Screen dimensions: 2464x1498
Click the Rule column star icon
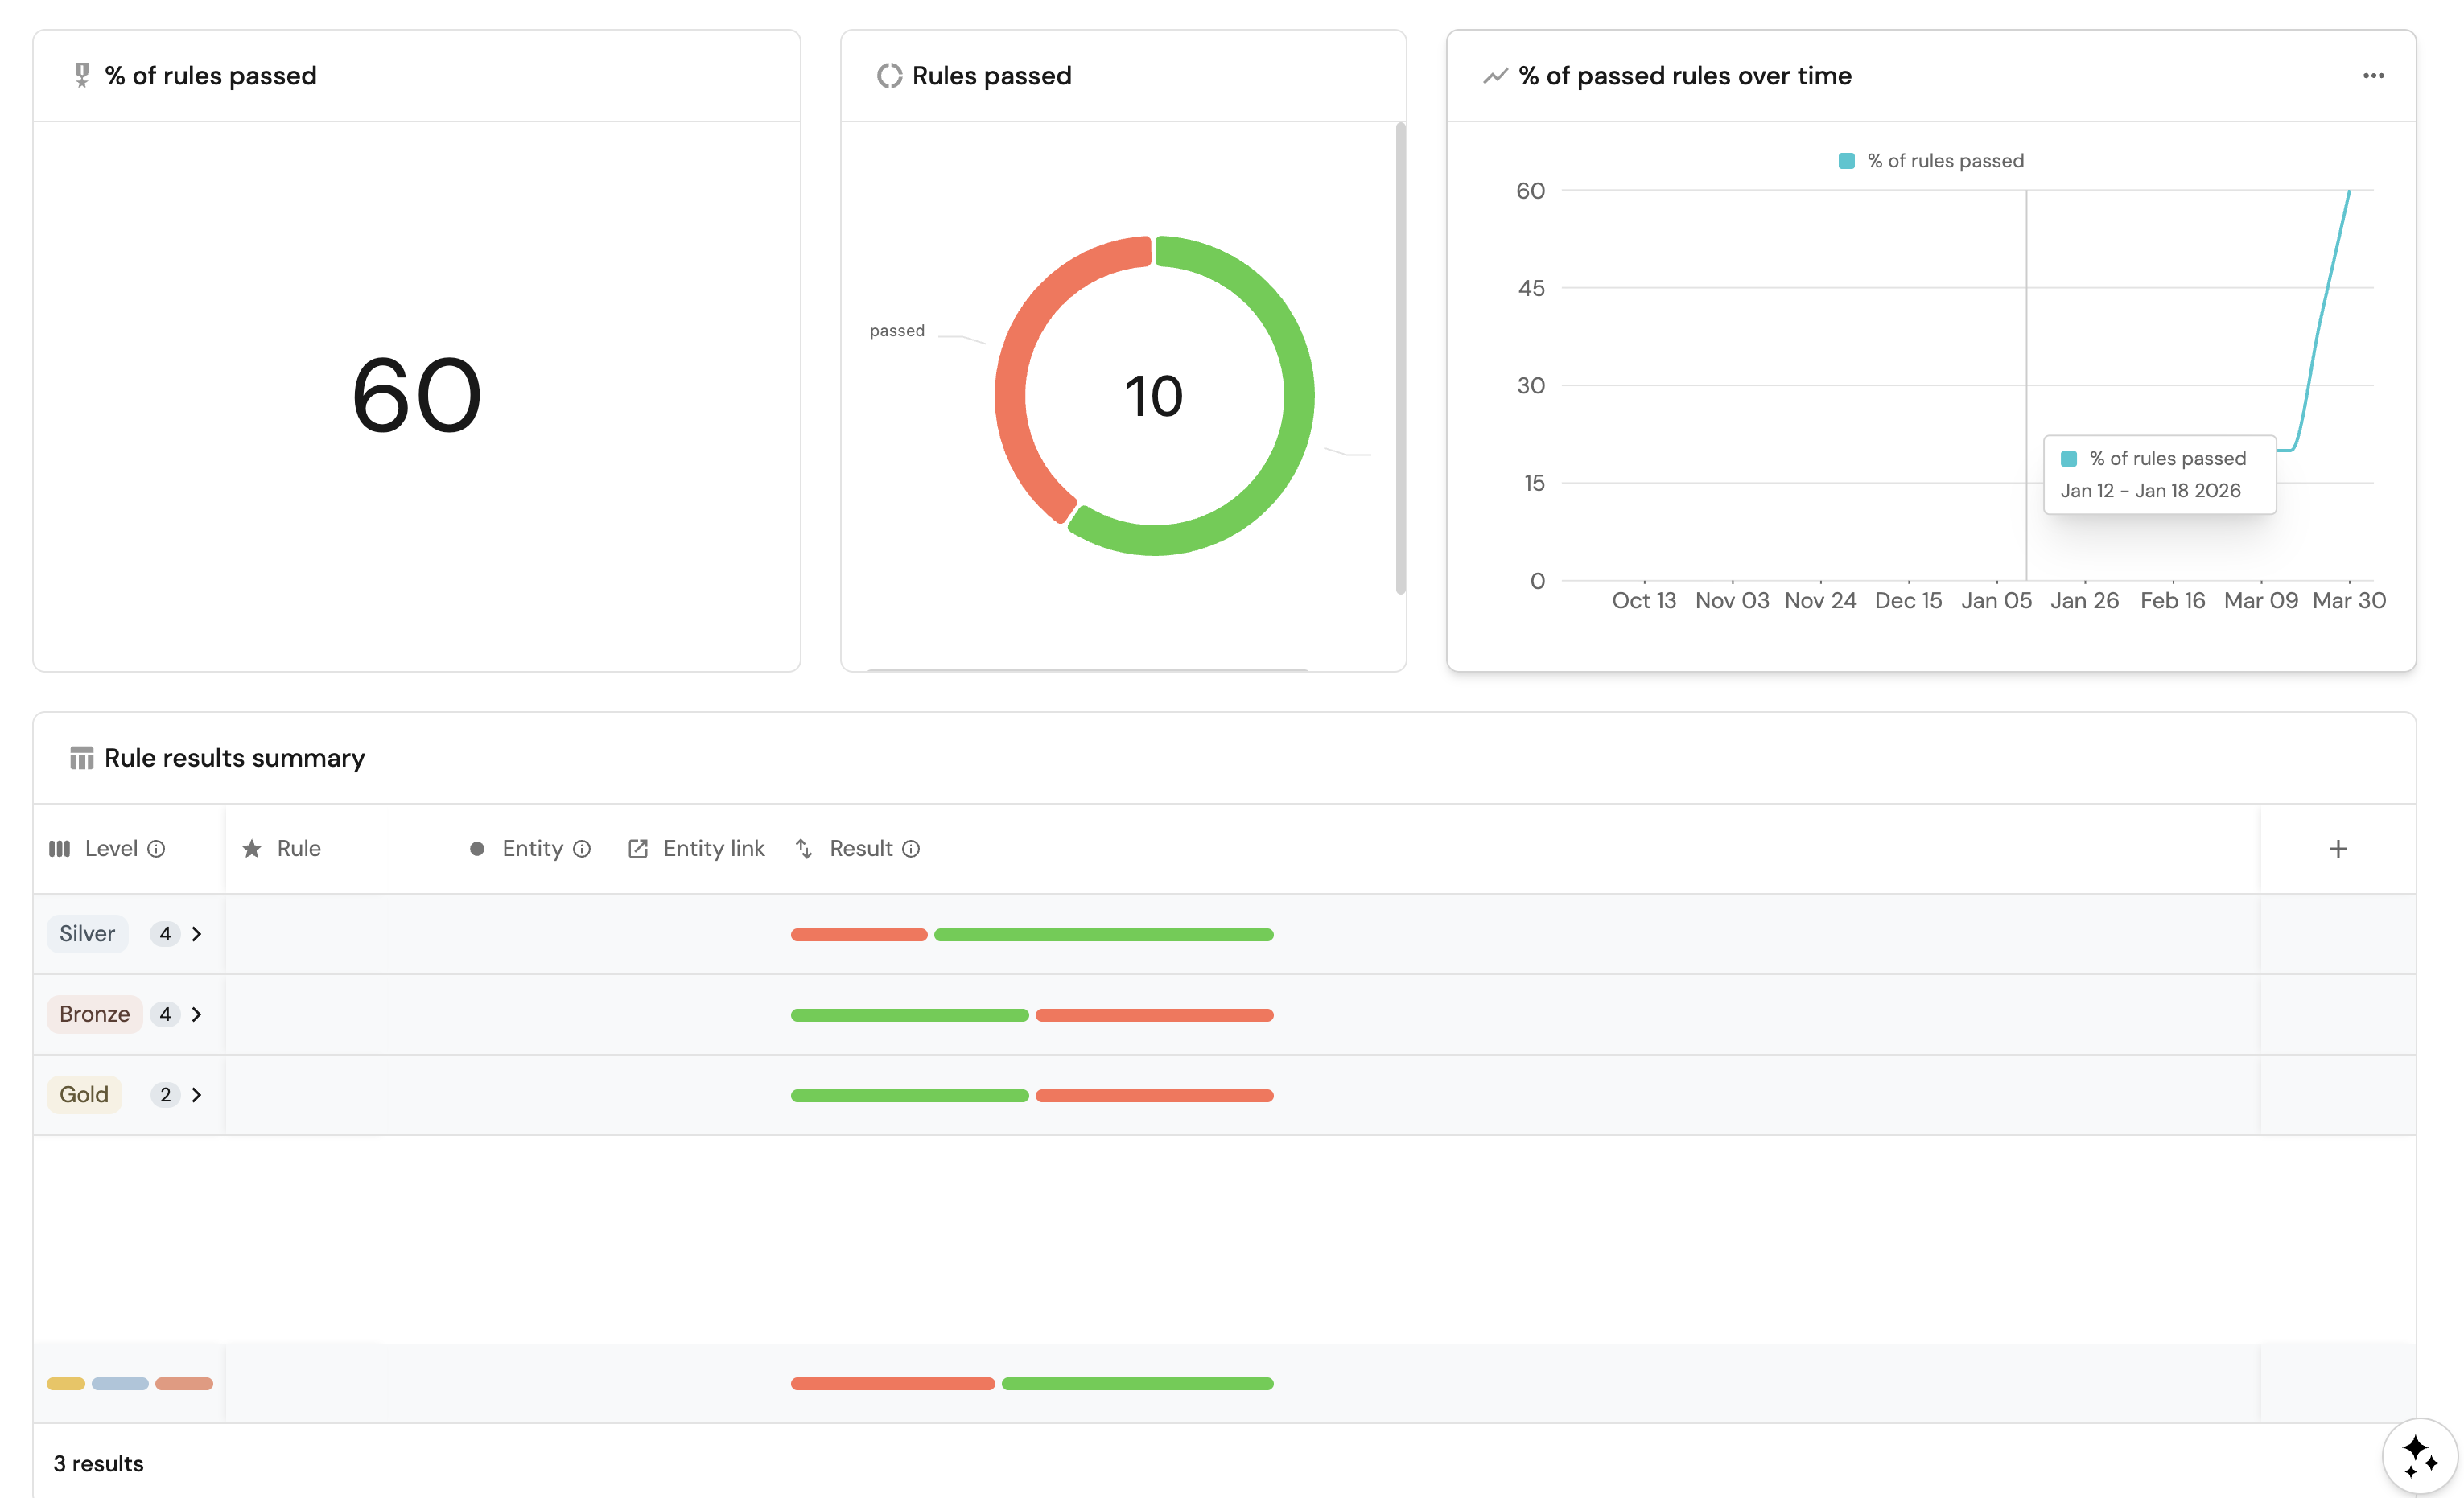[252, 849]
